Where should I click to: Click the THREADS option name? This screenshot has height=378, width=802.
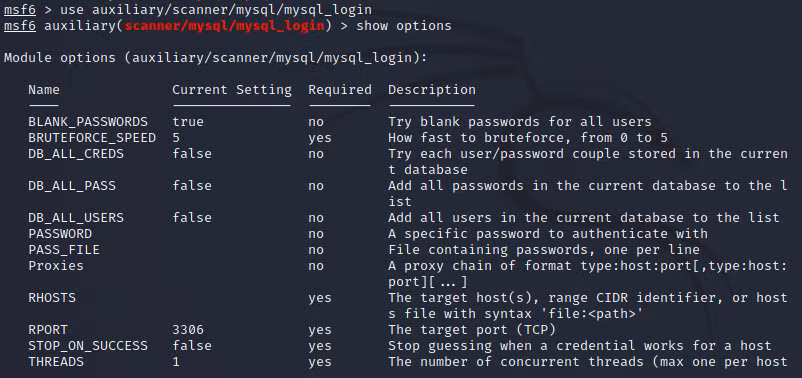point(56,362)
